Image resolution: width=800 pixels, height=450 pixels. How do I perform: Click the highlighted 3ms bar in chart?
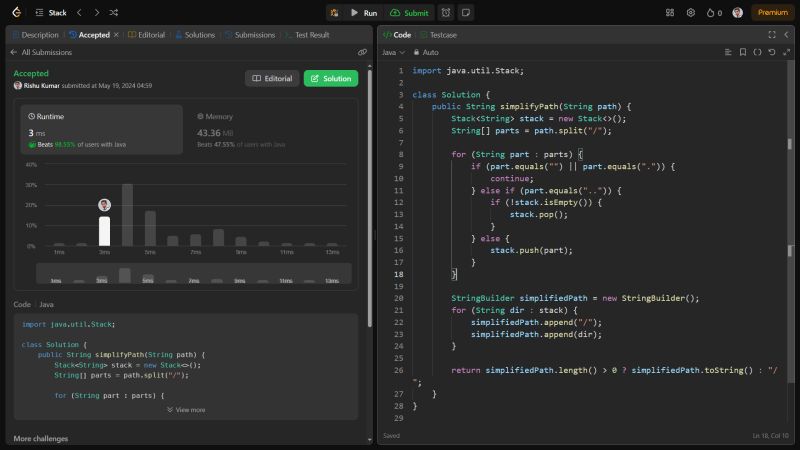pos(105,231)
